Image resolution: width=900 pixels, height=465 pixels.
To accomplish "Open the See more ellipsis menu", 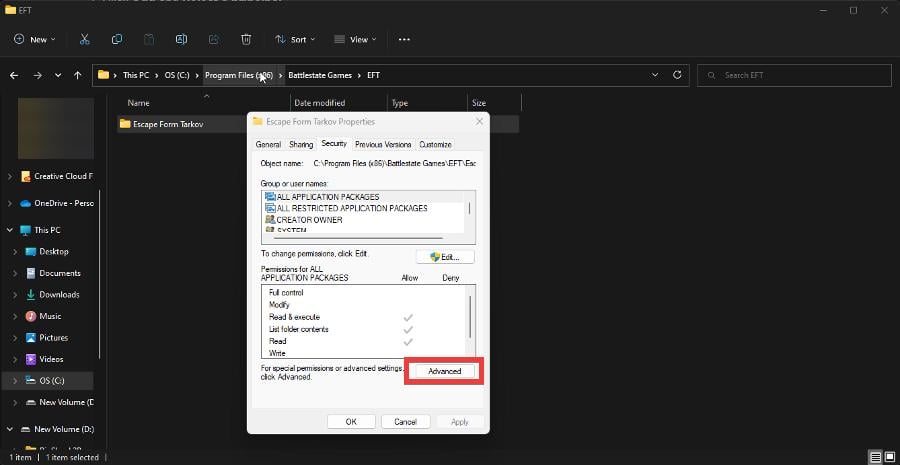I will click(404, 40).
